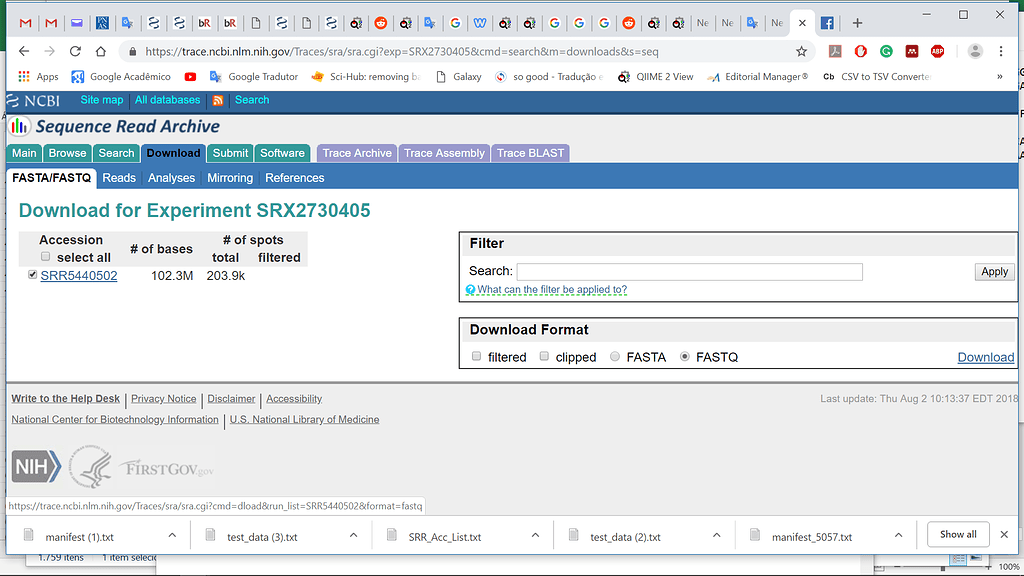The height and width of the screenshot is (576, 1024).
Task: Open the AdBlock Plus extension
Action: 938,52
